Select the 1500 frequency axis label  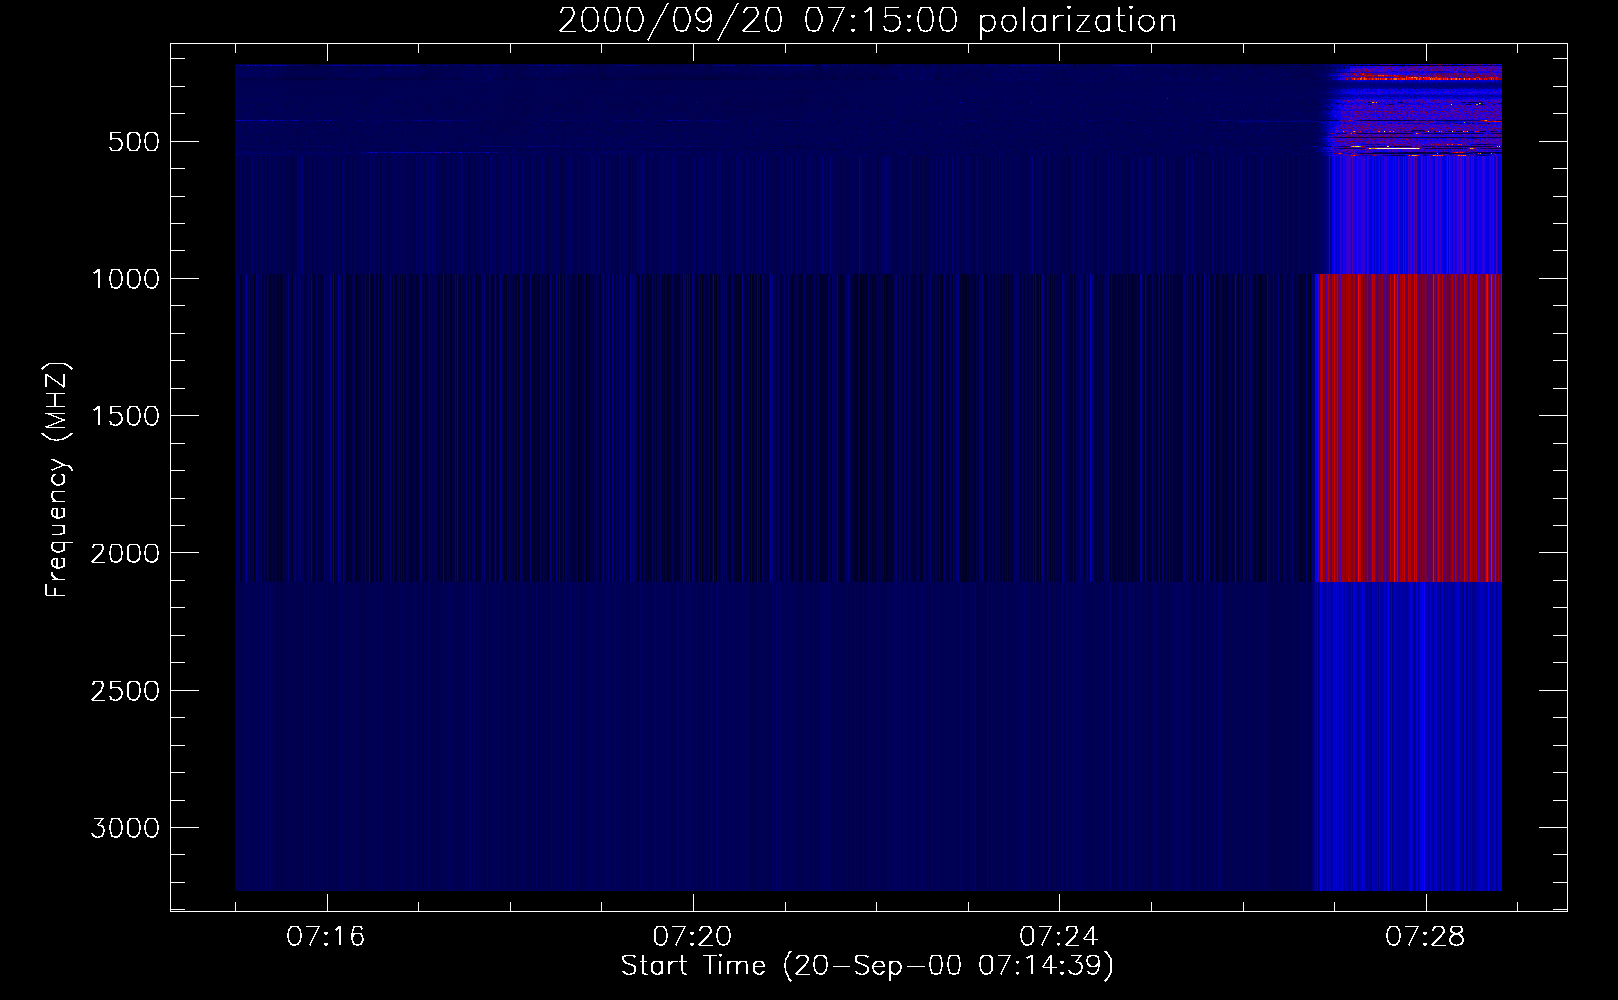pos(125,416)
